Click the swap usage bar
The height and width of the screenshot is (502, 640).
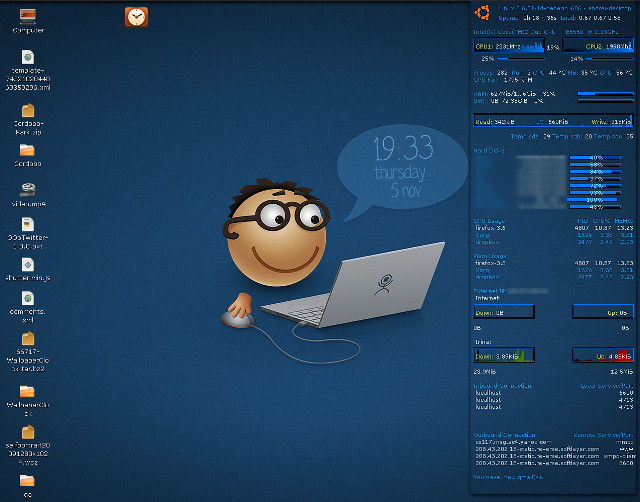tap(605, 100)
